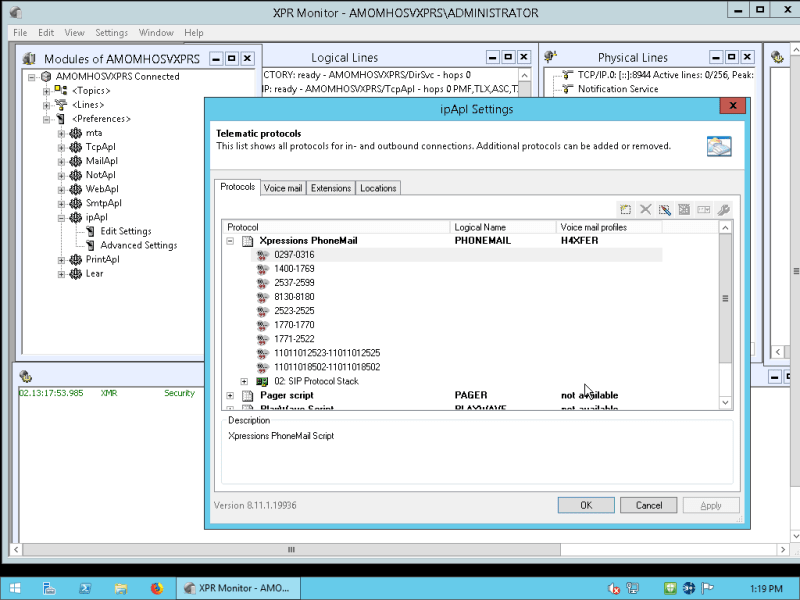Switch to the Extensions tab
Screen dimensions: 800x600
[331, 188]
